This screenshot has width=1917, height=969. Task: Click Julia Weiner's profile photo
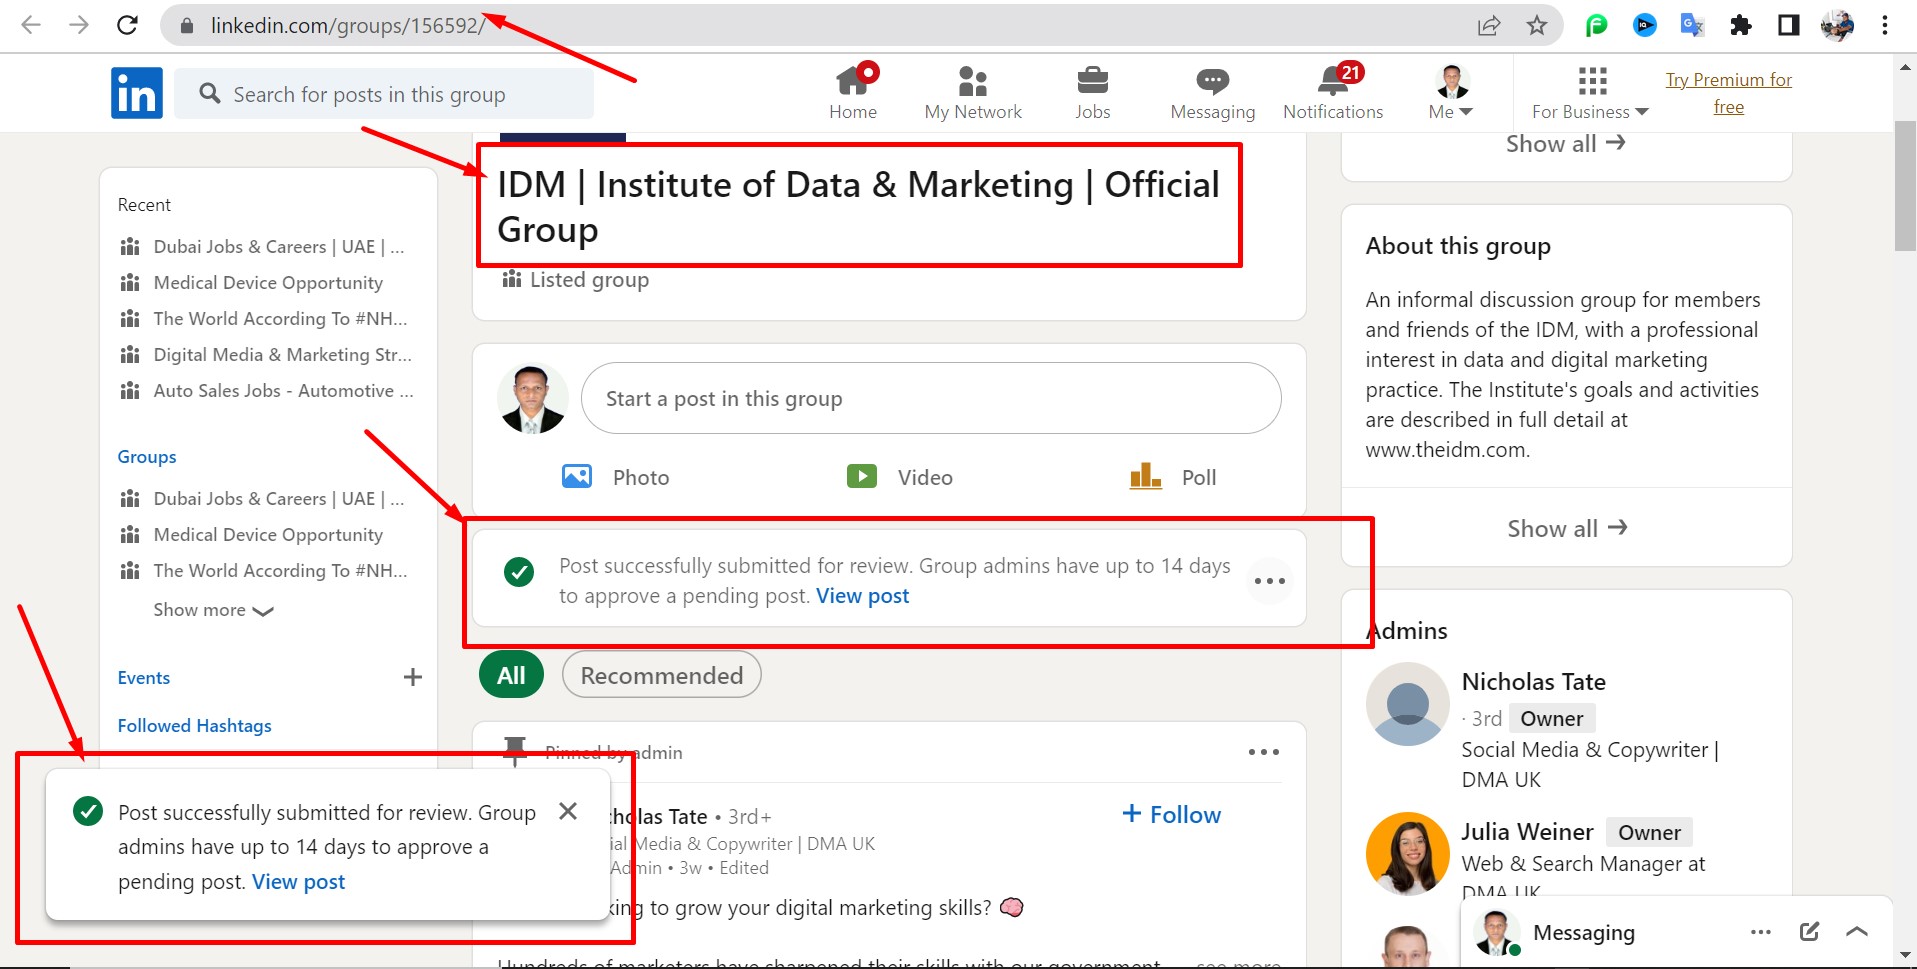tap(1408, 854)
